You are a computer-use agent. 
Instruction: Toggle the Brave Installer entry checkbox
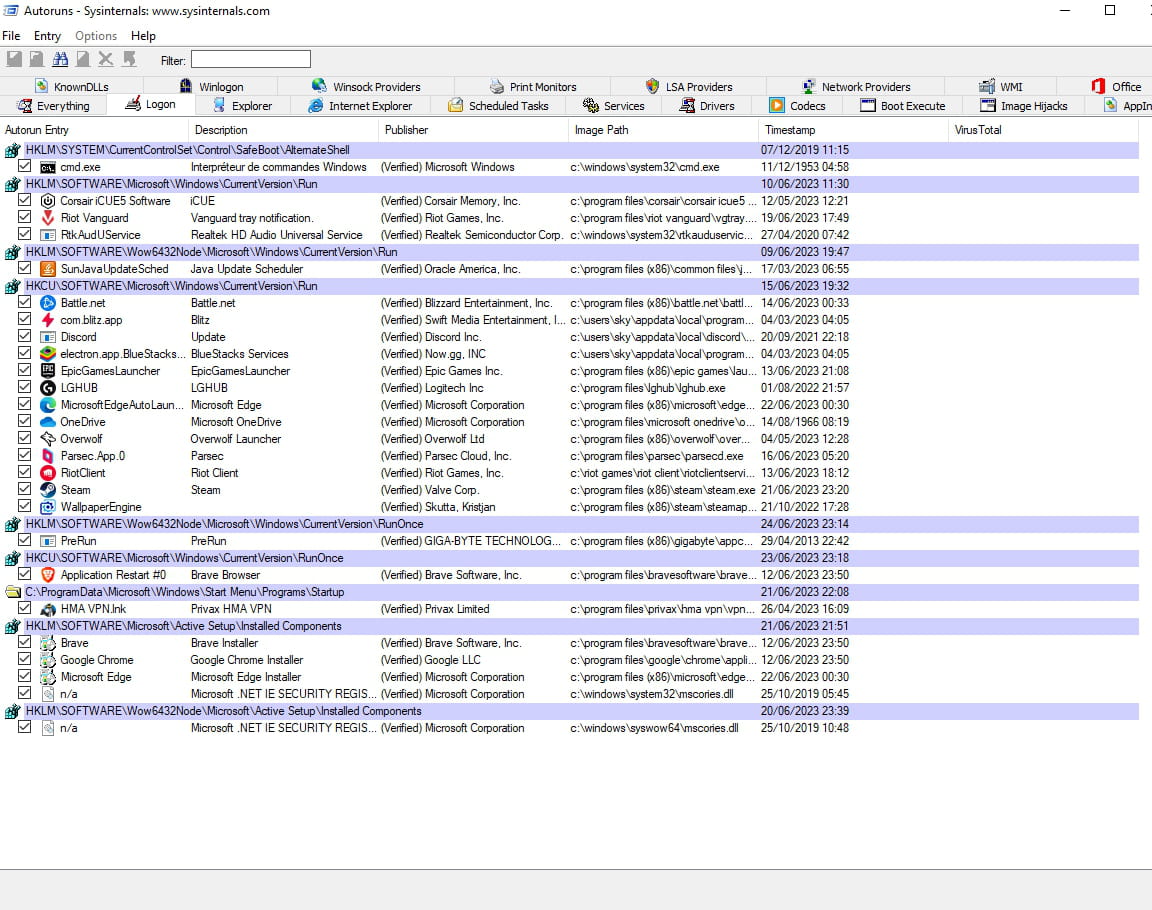(24, 642)
